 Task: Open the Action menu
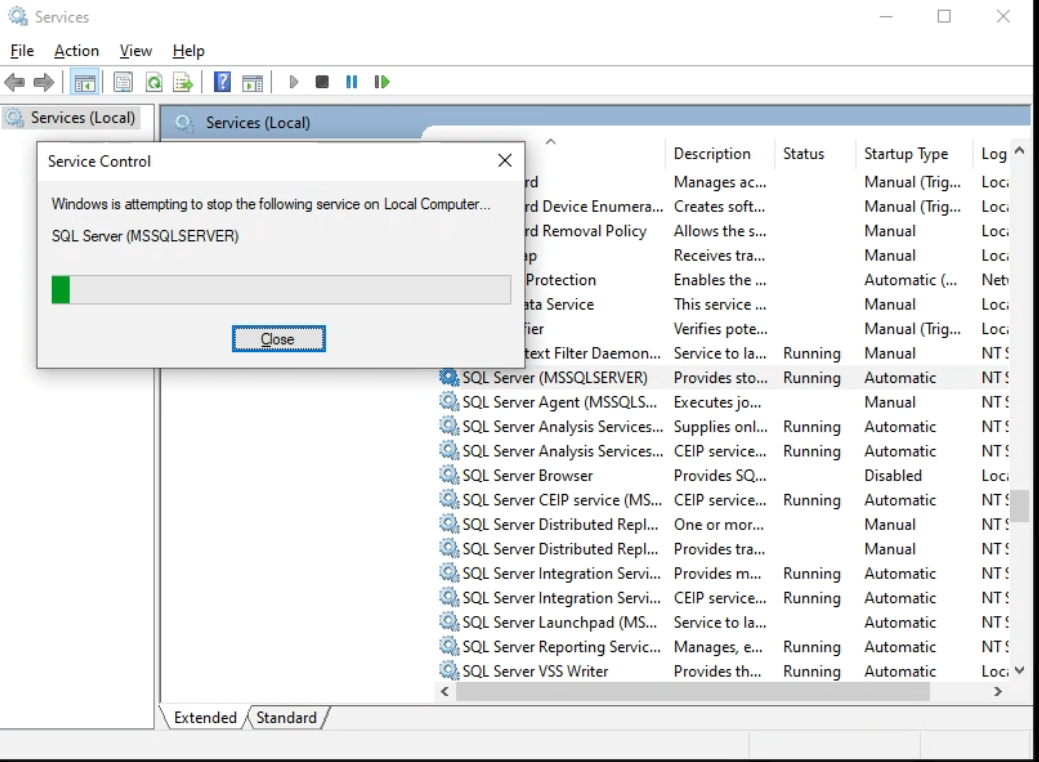click(x=76, y=51)
